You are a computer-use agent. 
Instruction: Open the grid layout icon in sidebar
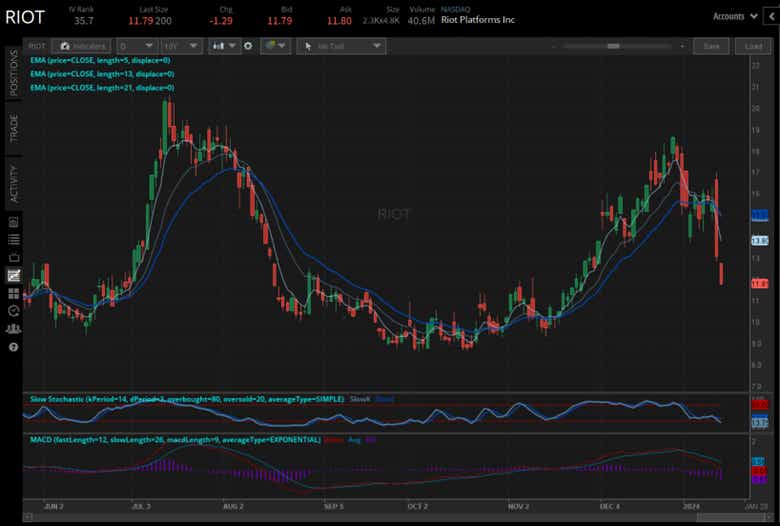click(x=14, y=293)
